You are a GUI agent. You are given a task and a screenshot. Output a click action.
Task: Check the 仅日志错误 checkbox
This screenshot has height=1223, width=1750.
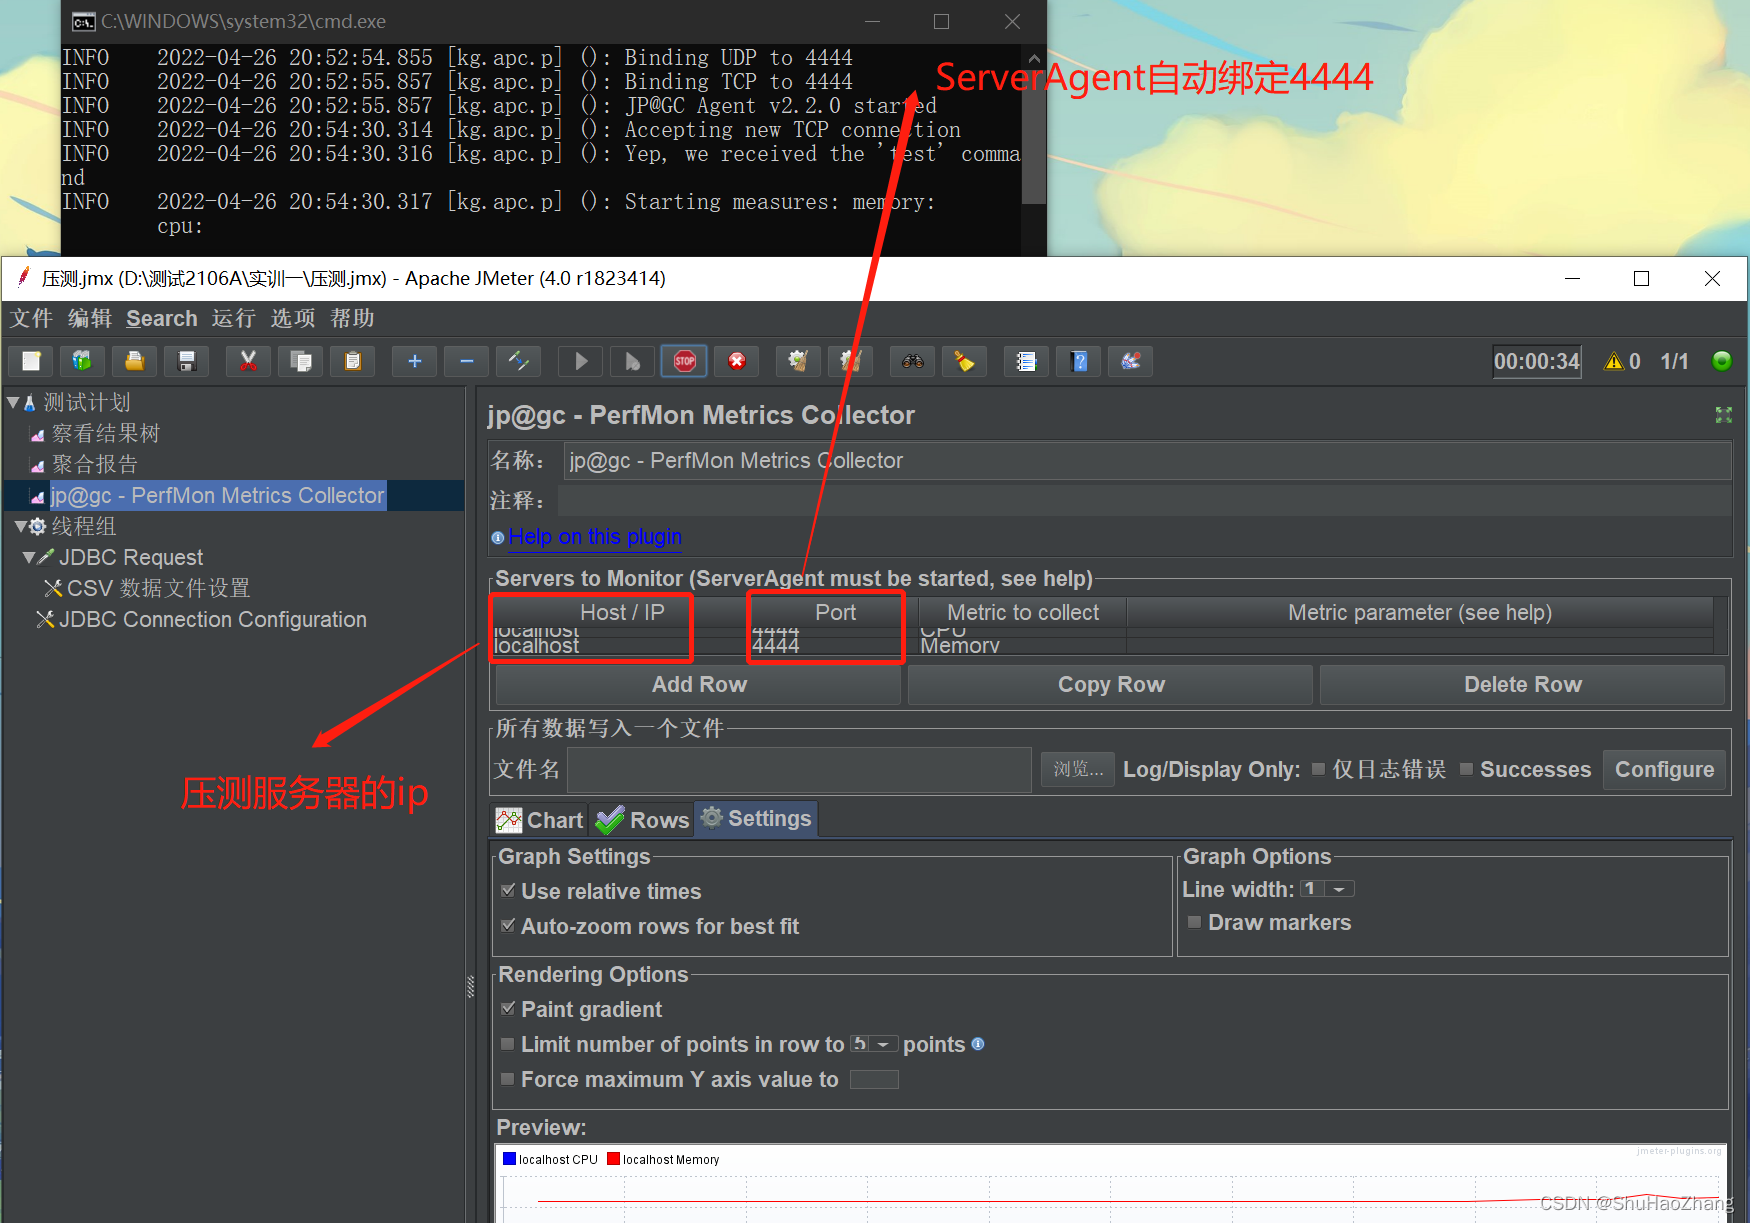1318,769
